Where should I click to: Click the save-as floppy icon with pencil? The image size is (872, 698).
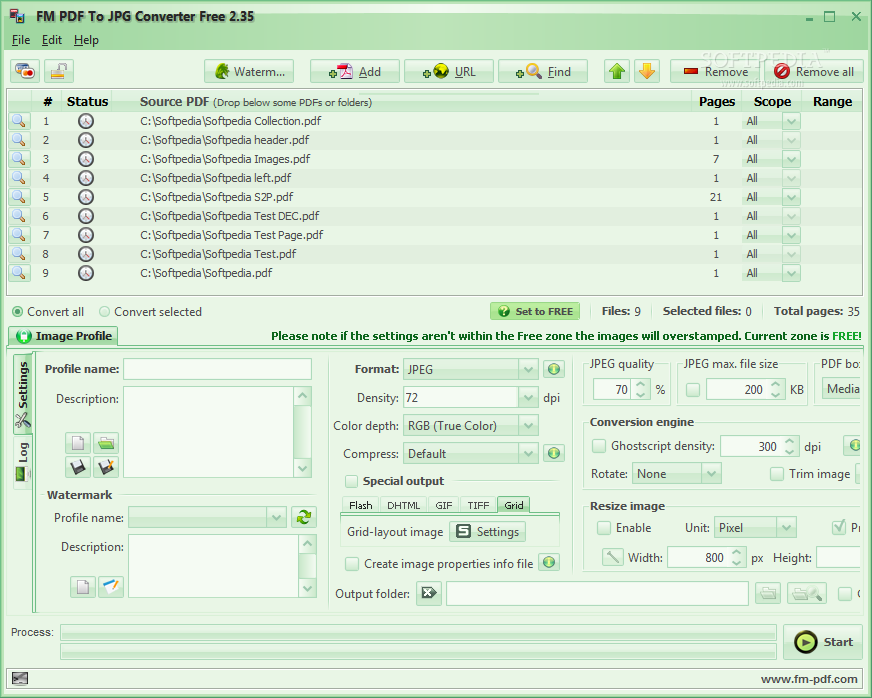pyautogui.click(x=106, y=467)
